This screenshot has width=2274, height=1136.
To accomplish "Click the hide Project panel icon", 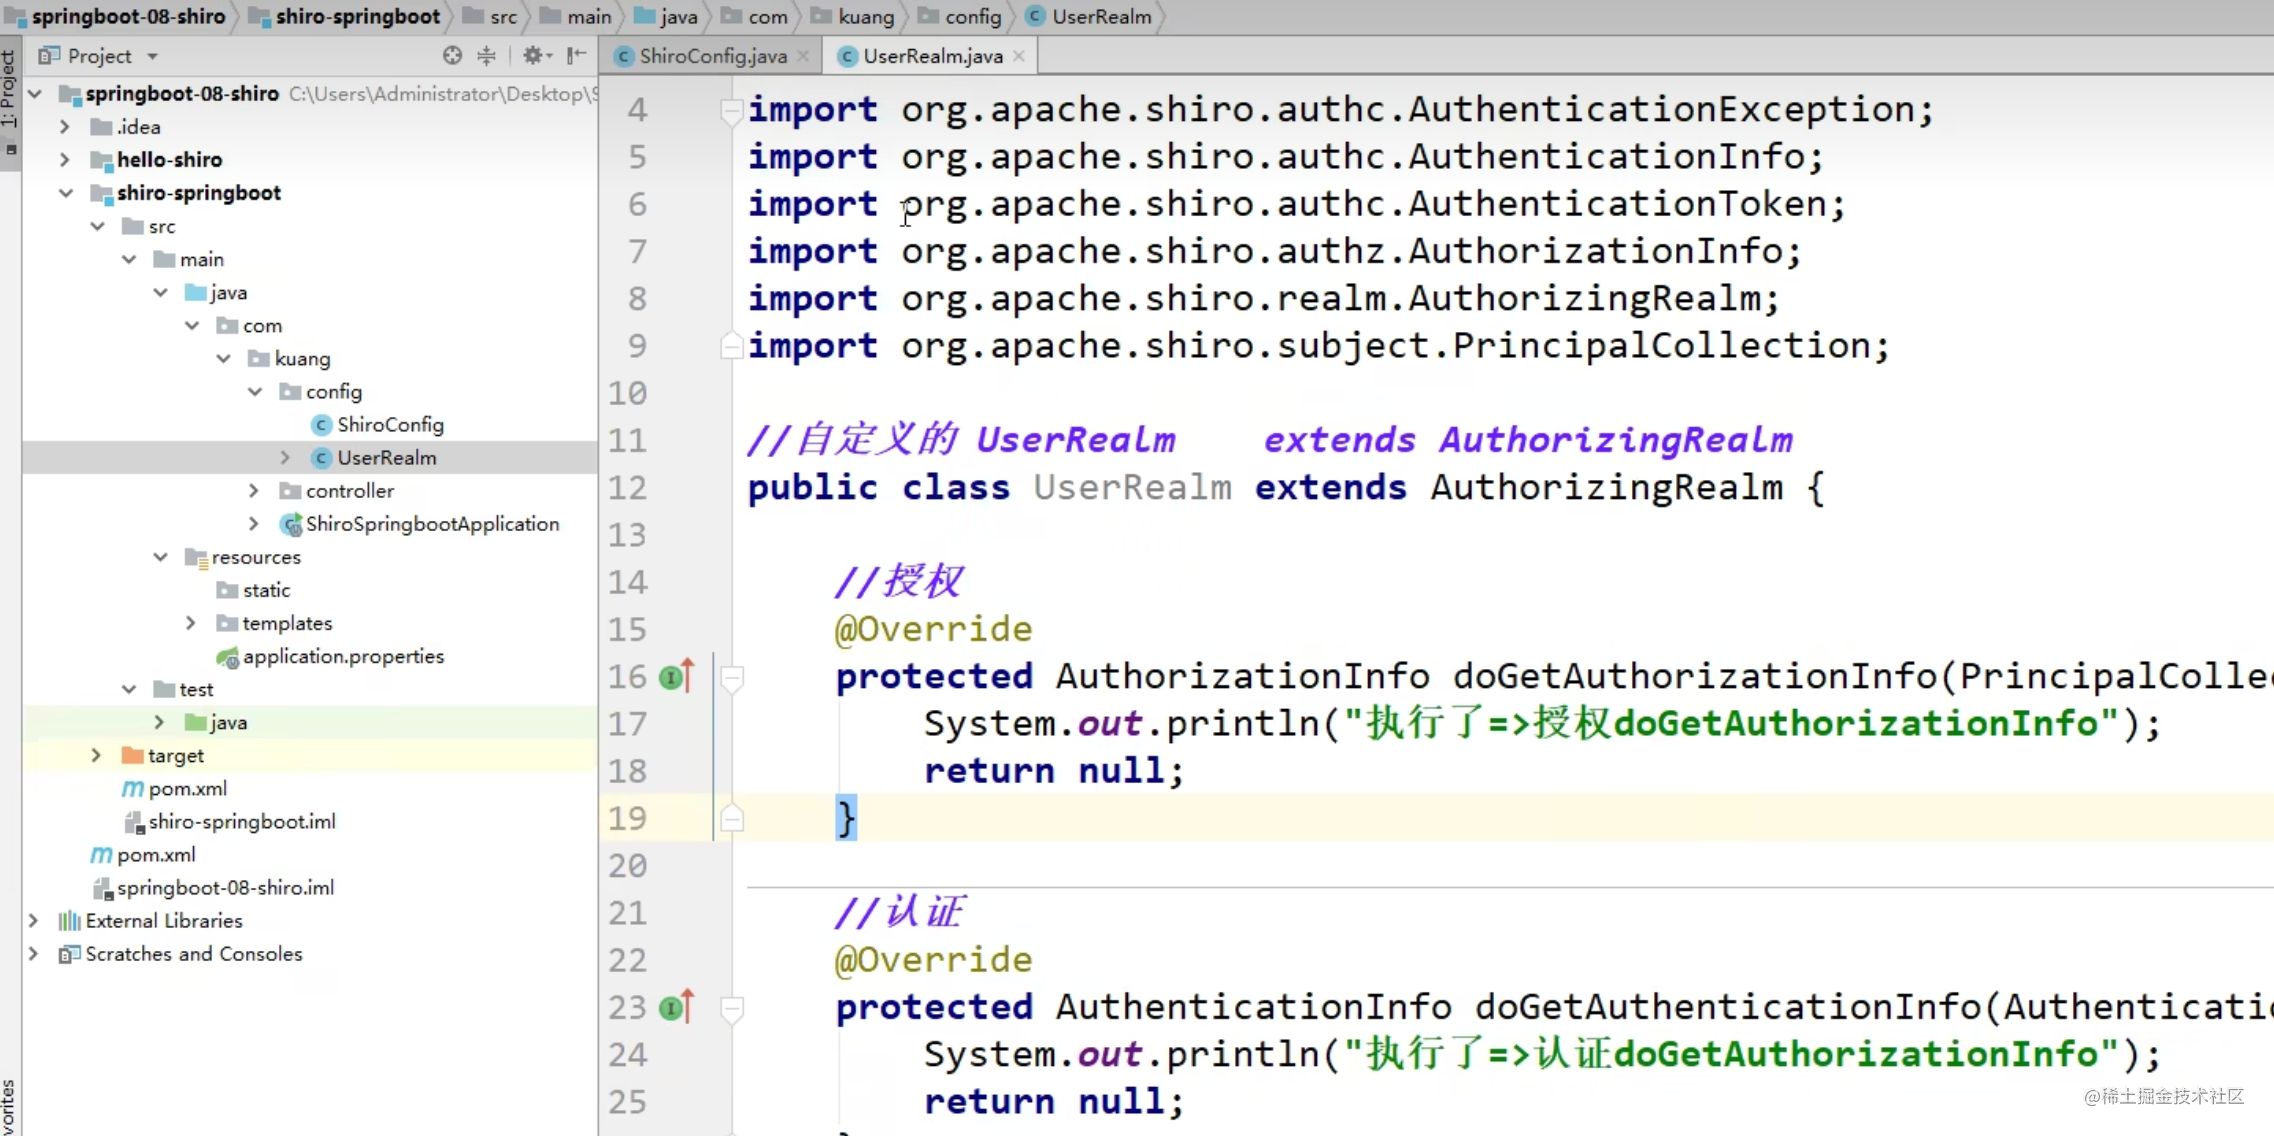I will (x=576, y=56).
